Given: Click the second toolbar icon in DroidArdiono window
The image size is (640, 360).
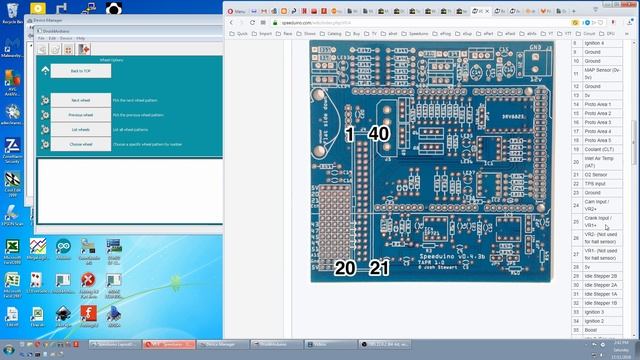Looking at the screenshot, I should click(x=56, y=49).
